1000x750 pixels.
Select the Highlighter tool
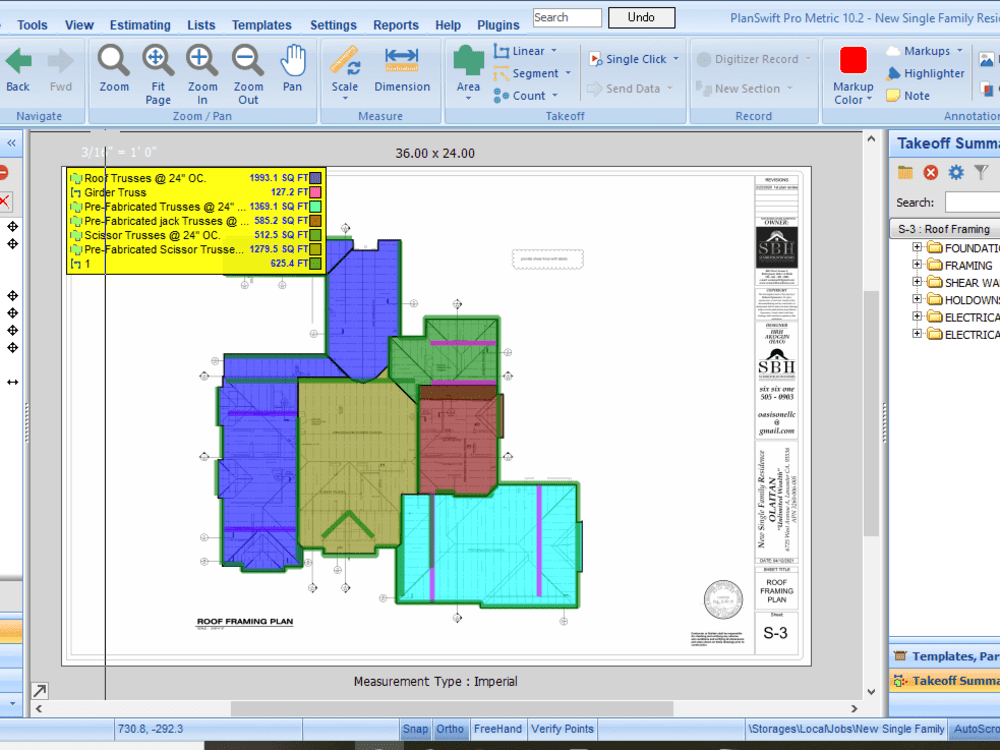pyautogui.click(x=925, y=73)
